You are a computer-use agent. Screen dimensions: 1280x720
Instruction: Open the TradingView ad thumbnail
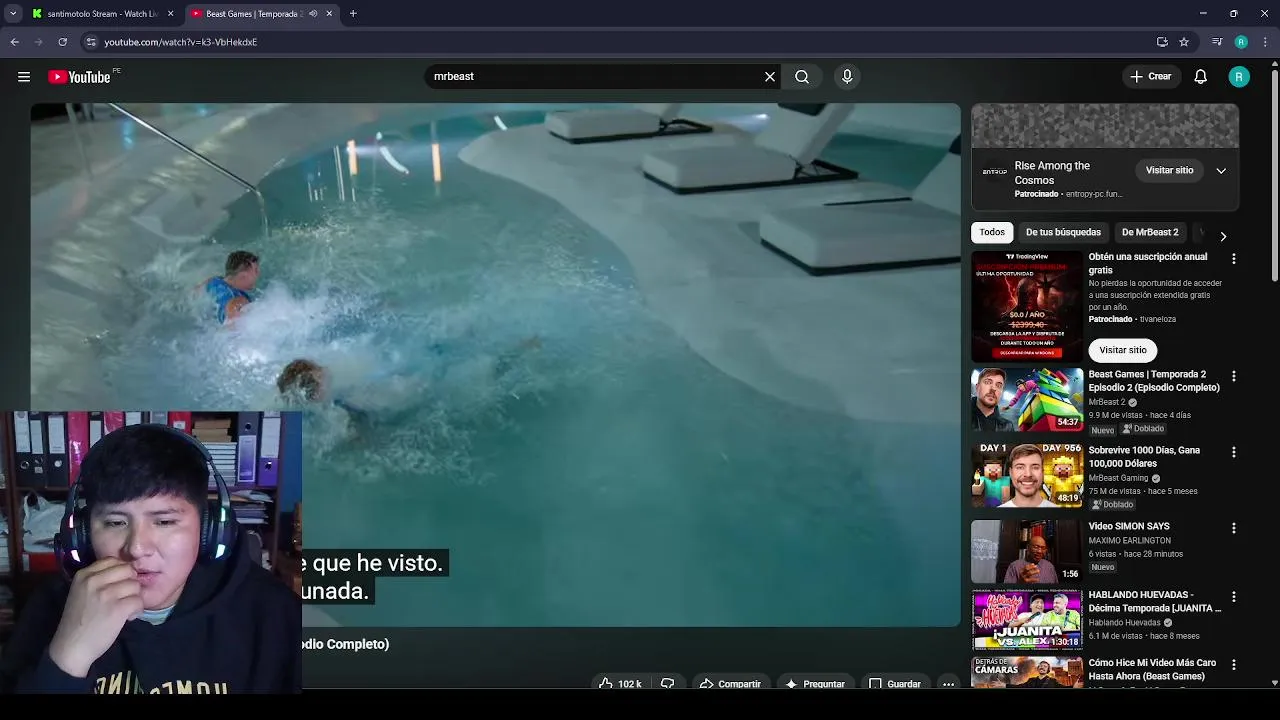[1027, 306]
